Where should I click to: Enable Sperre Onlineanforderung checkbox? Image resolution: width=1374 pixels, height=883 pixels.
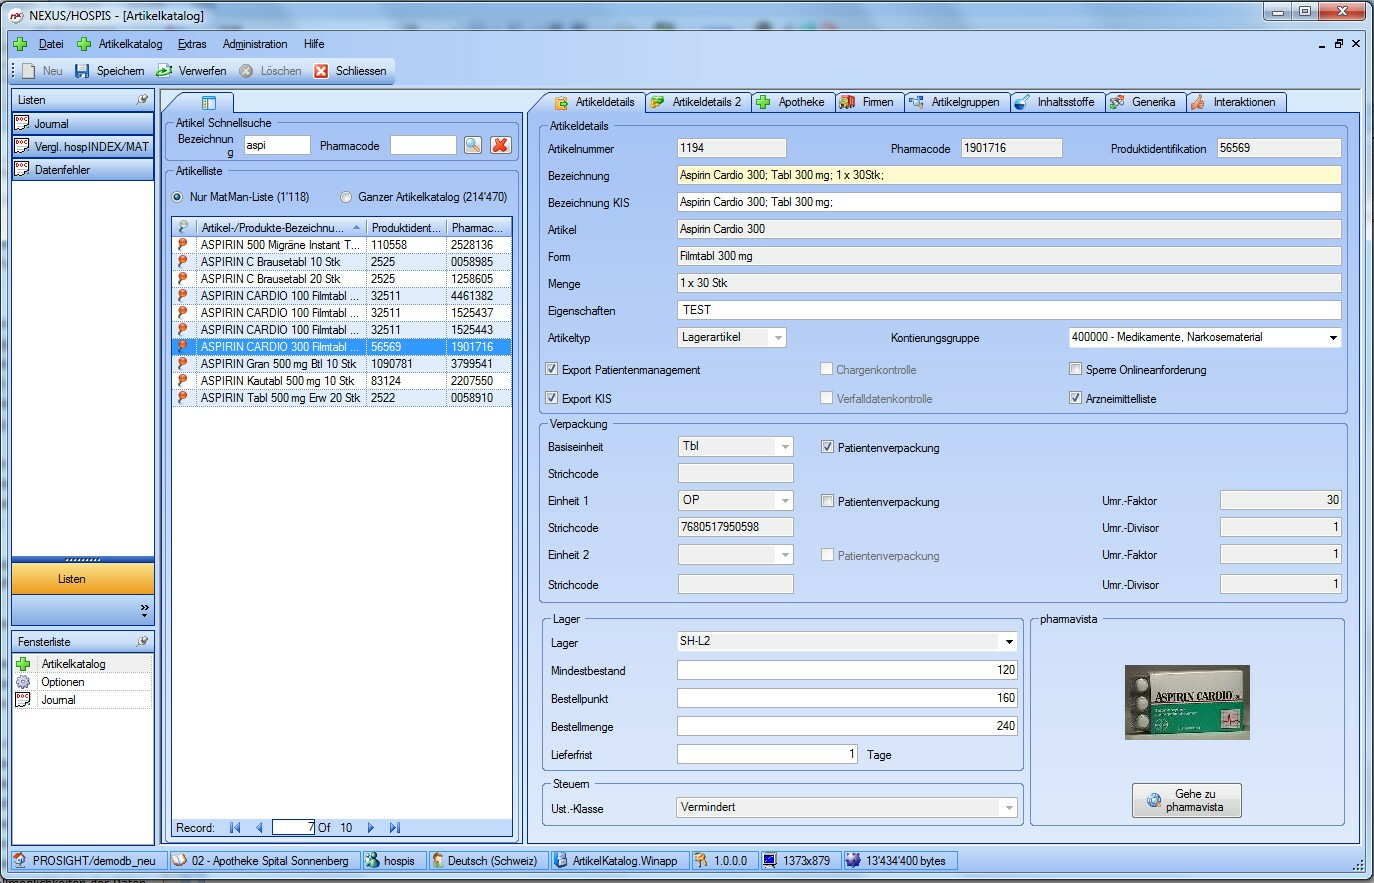point(1075,369)
